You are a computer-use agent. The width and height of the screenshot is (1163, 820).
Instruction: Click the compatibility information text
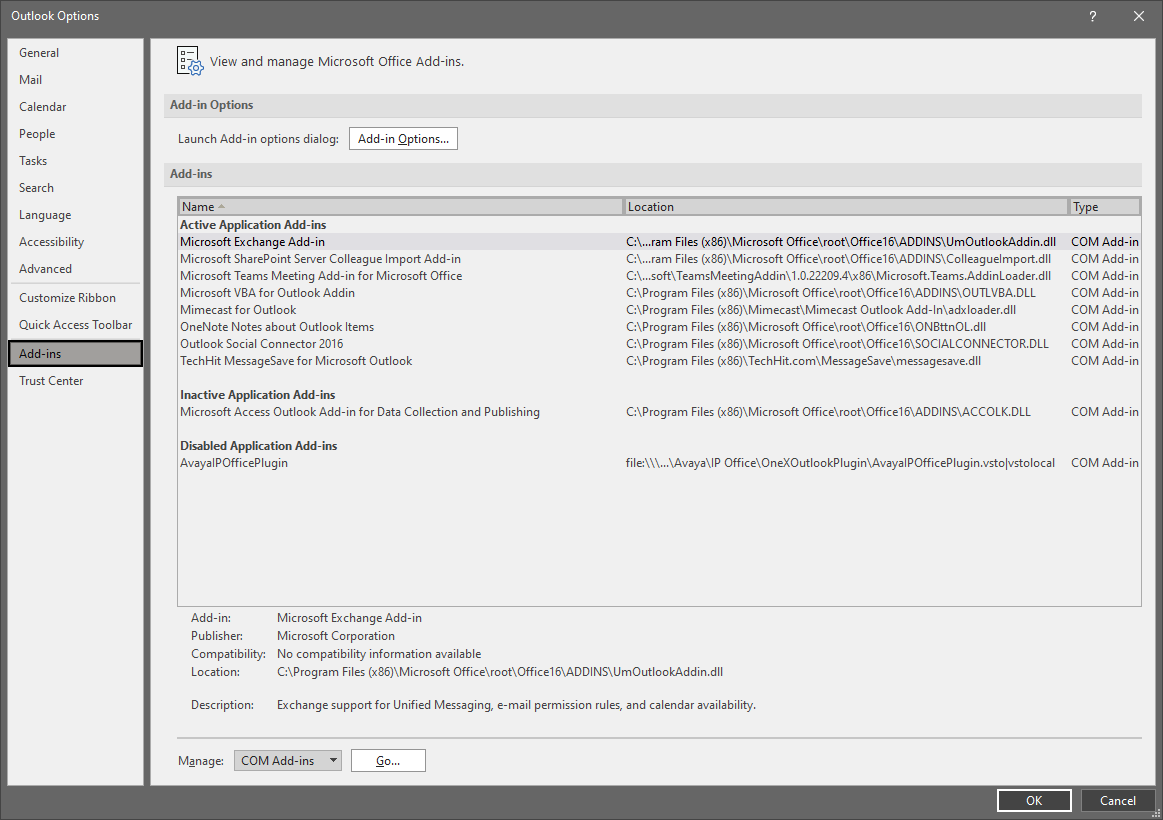(x=379, y=654)
